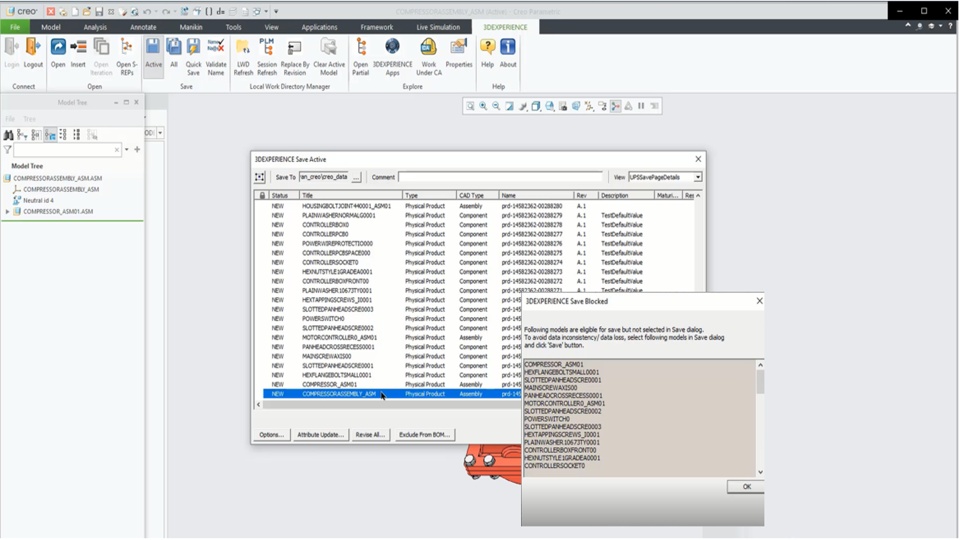960x540 pixels.
Task: Click the CAD Type column header
Action: click(x=477, y=195)
